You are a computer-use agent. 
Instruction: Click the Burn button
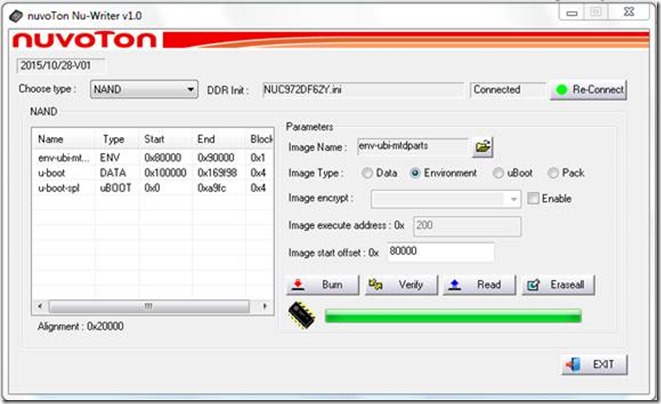tap(322, 285)
